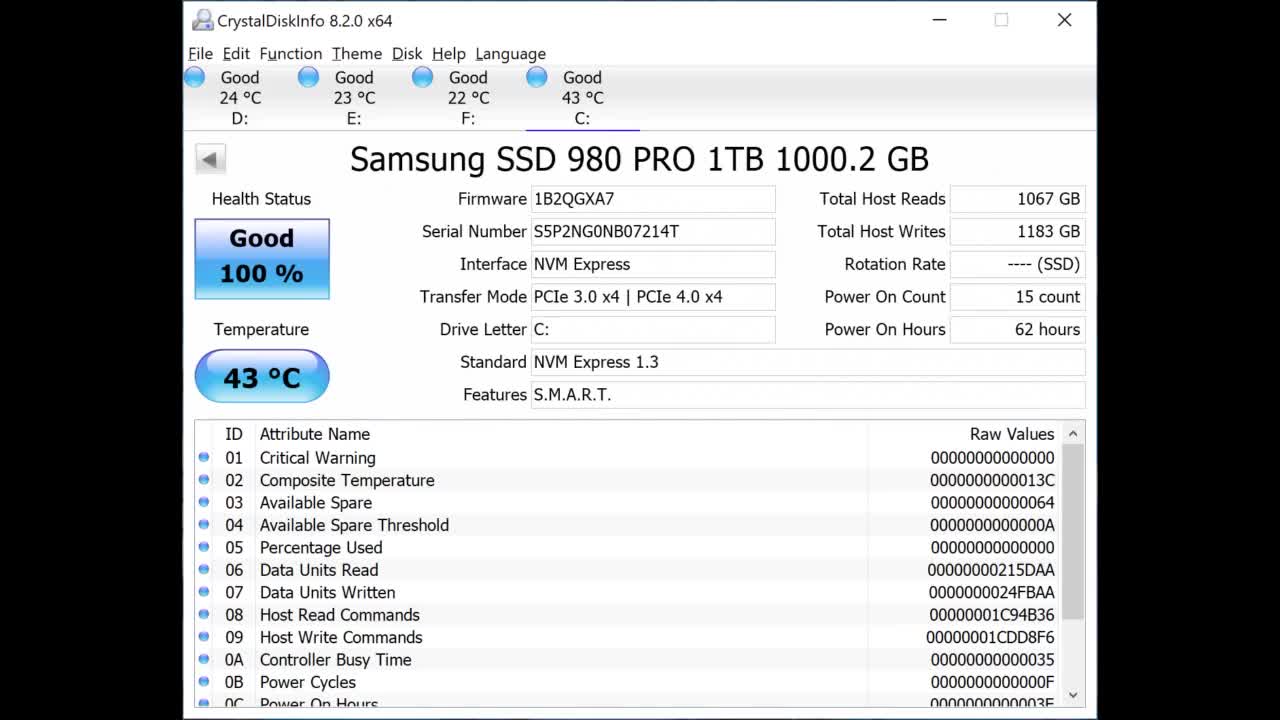Select disk E: at 23 °C
1280x720 pixels.
pos(354,98)
